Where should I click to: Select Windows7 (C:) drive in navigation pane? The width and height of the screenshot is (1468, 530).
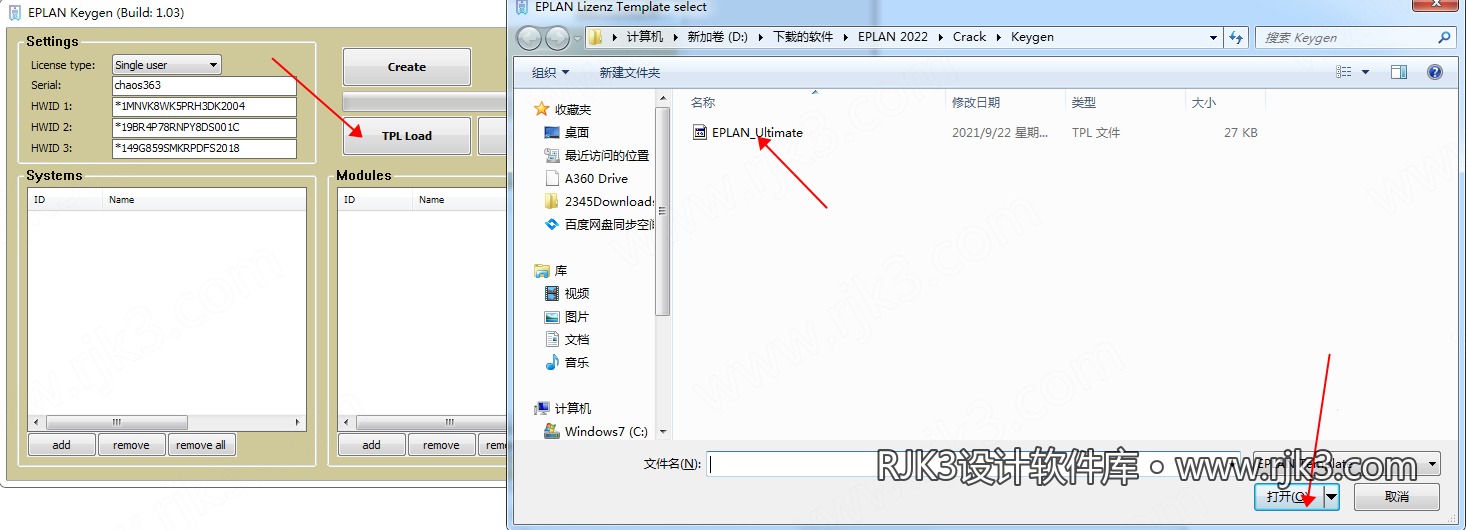click(x=596, y=431)
